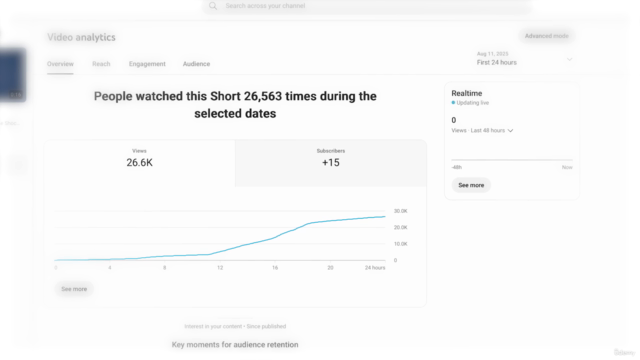640x360 pixels.
Task: Click the date range chevron arrow
Action: [569, 60]
